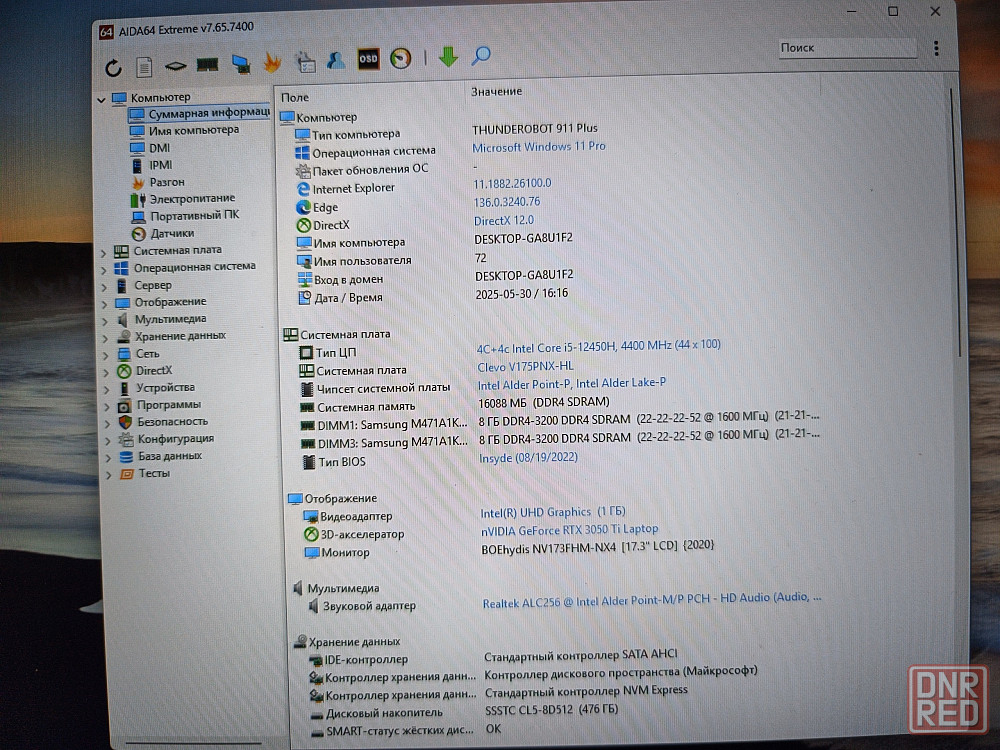
Task: Expand the Операционная система tree node
Action: [103, 268]
